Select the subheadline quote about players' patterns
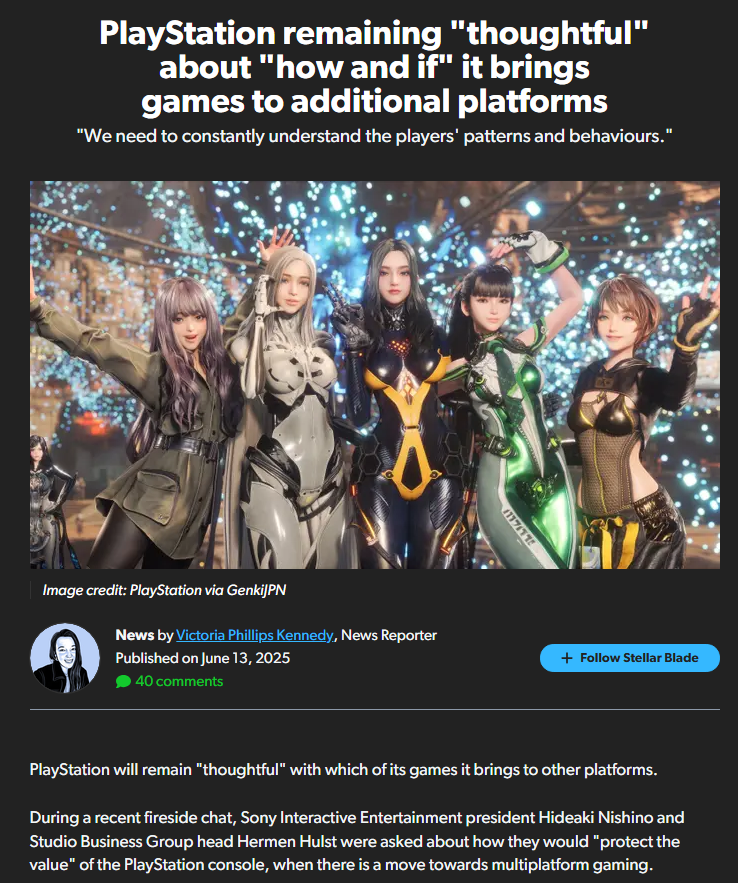738x883 pixels. click(374, 136)
